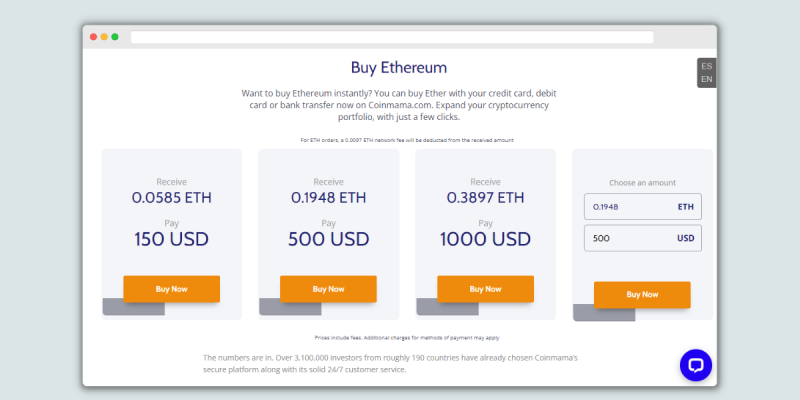Switch language to ES
800x400 pixels.
click(707, 66)
